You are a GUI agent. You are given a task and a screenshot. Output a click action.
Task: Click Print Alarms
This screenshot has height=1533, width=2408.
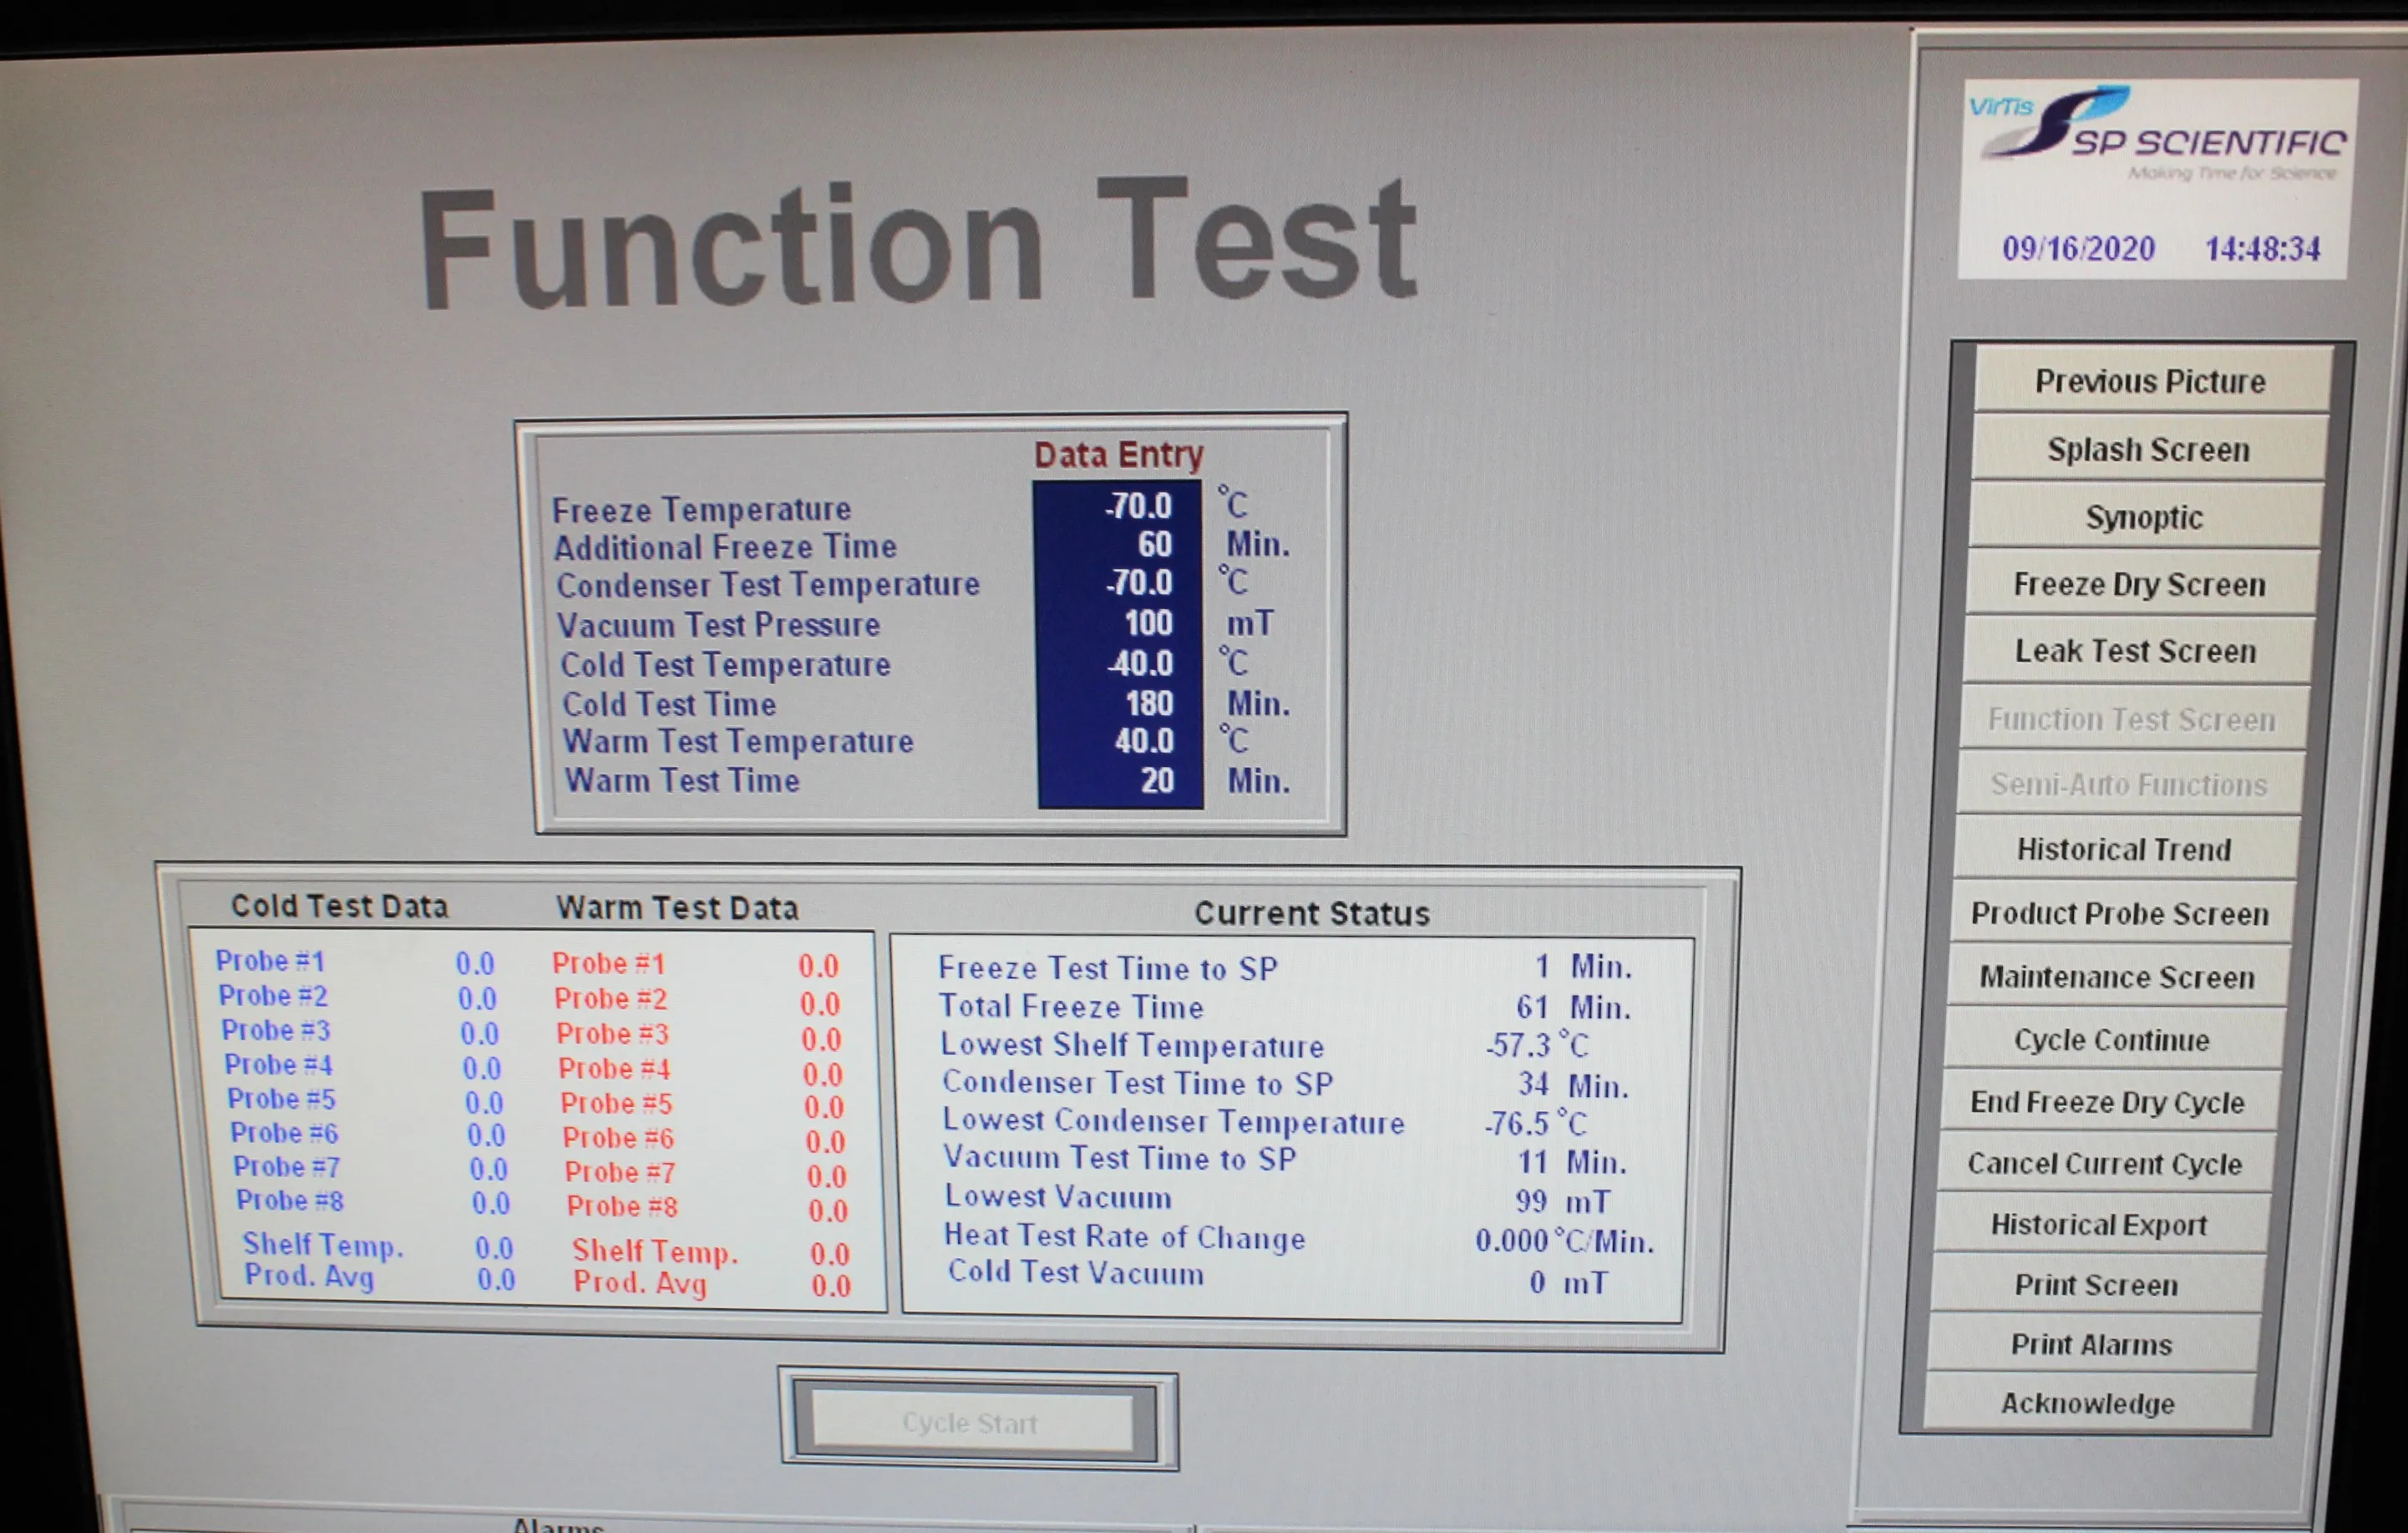pos(2092,1344)
